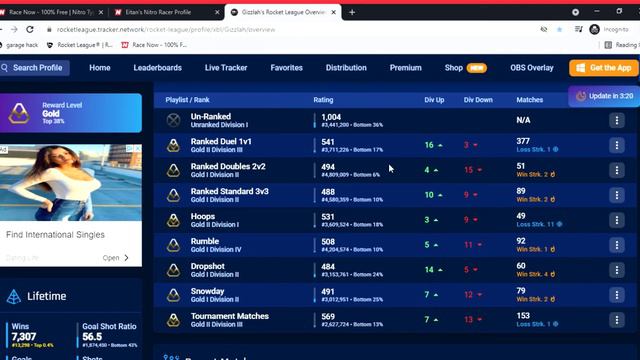Click the Tournament Matches playlist name
Image resolution: width=640 pixels, height=360 pixels.
pos(229,316)
